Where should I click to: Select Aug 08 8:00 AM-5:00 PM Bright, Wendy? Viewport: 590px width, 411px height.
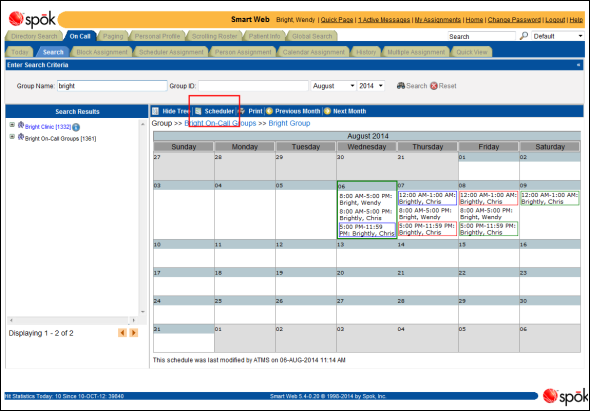488,213
